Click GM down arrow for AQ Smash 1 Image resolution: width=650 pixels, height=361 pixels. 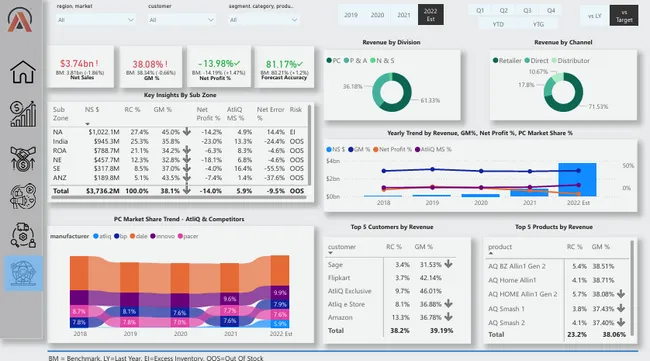621,308
